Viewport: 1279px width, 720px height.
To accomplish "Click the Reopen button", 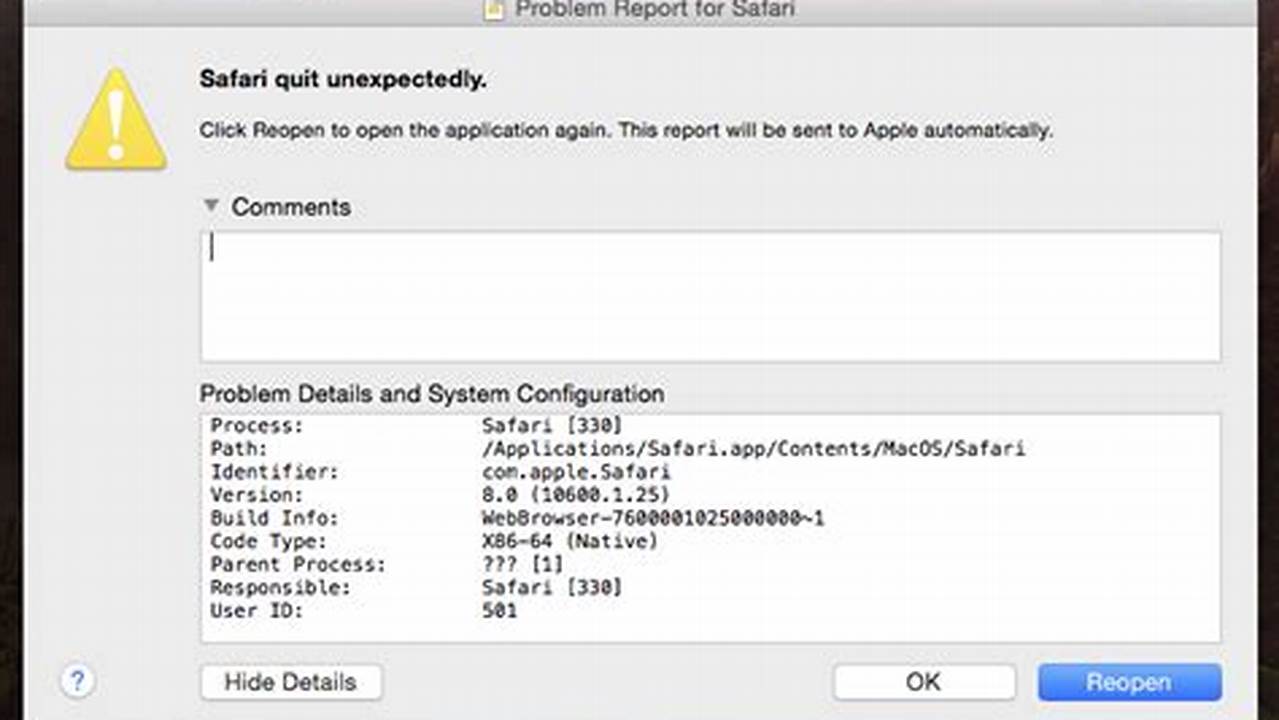I will click(1129, 682).
